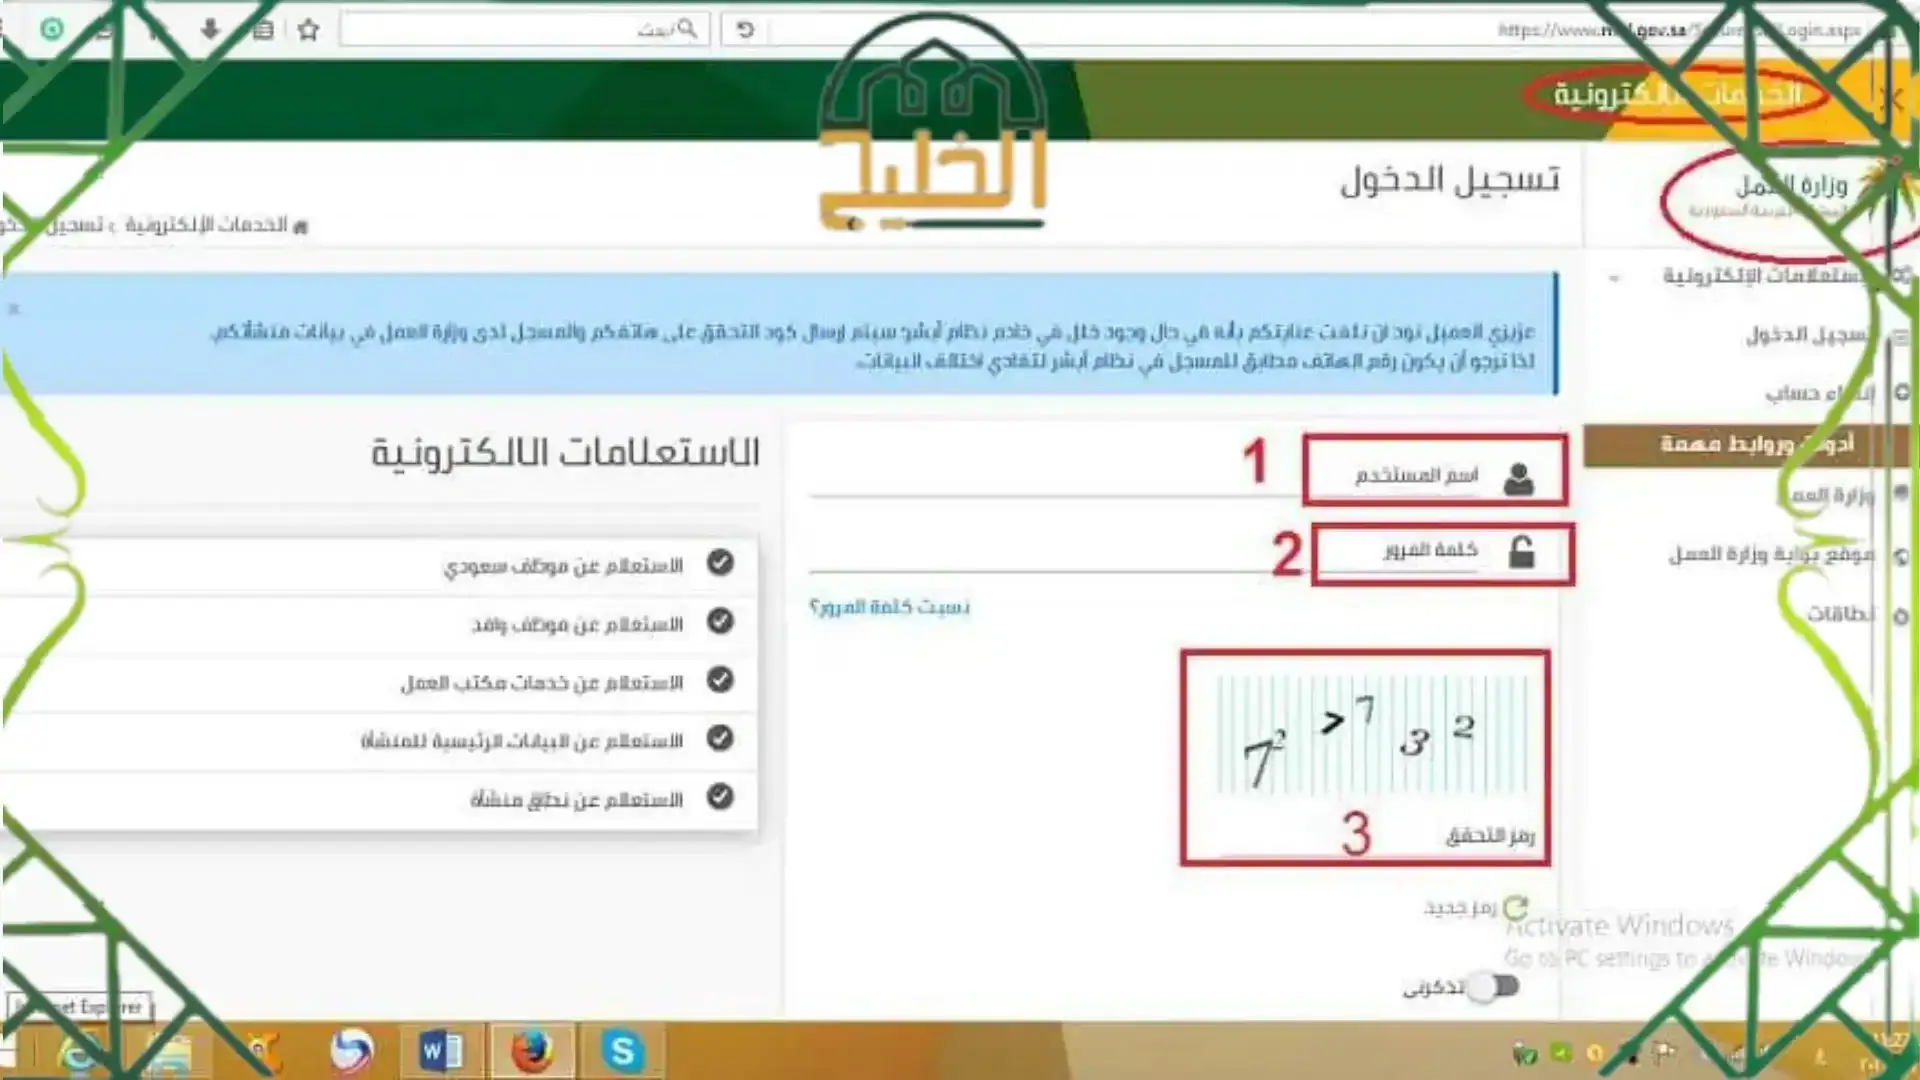
Task: Click the captcha verification image
Action: tap(1372, 733)
